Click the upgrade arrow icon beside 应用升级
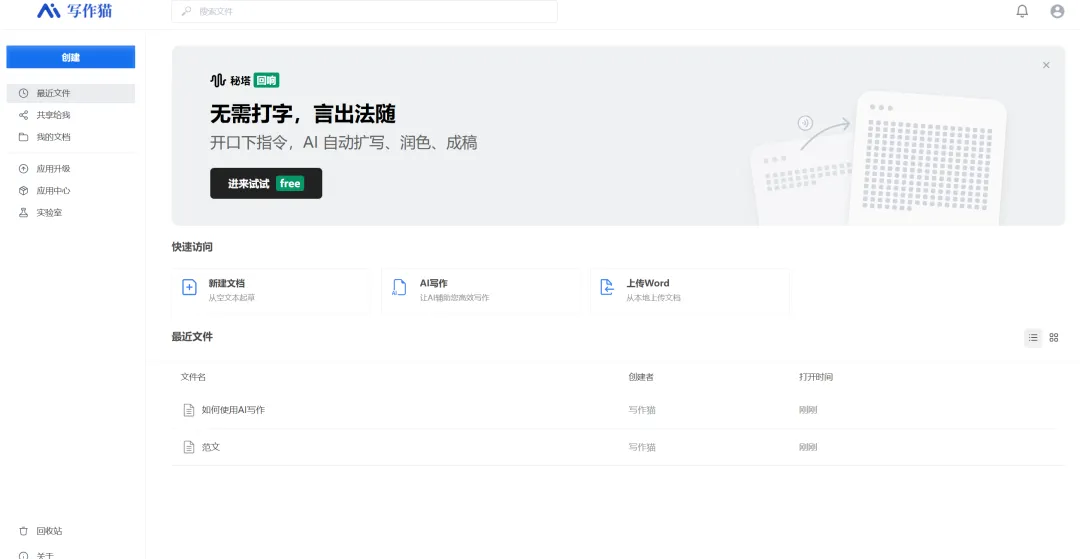Screen dimensions: 1080x559 pyautogui.click(x=23, y=169)
